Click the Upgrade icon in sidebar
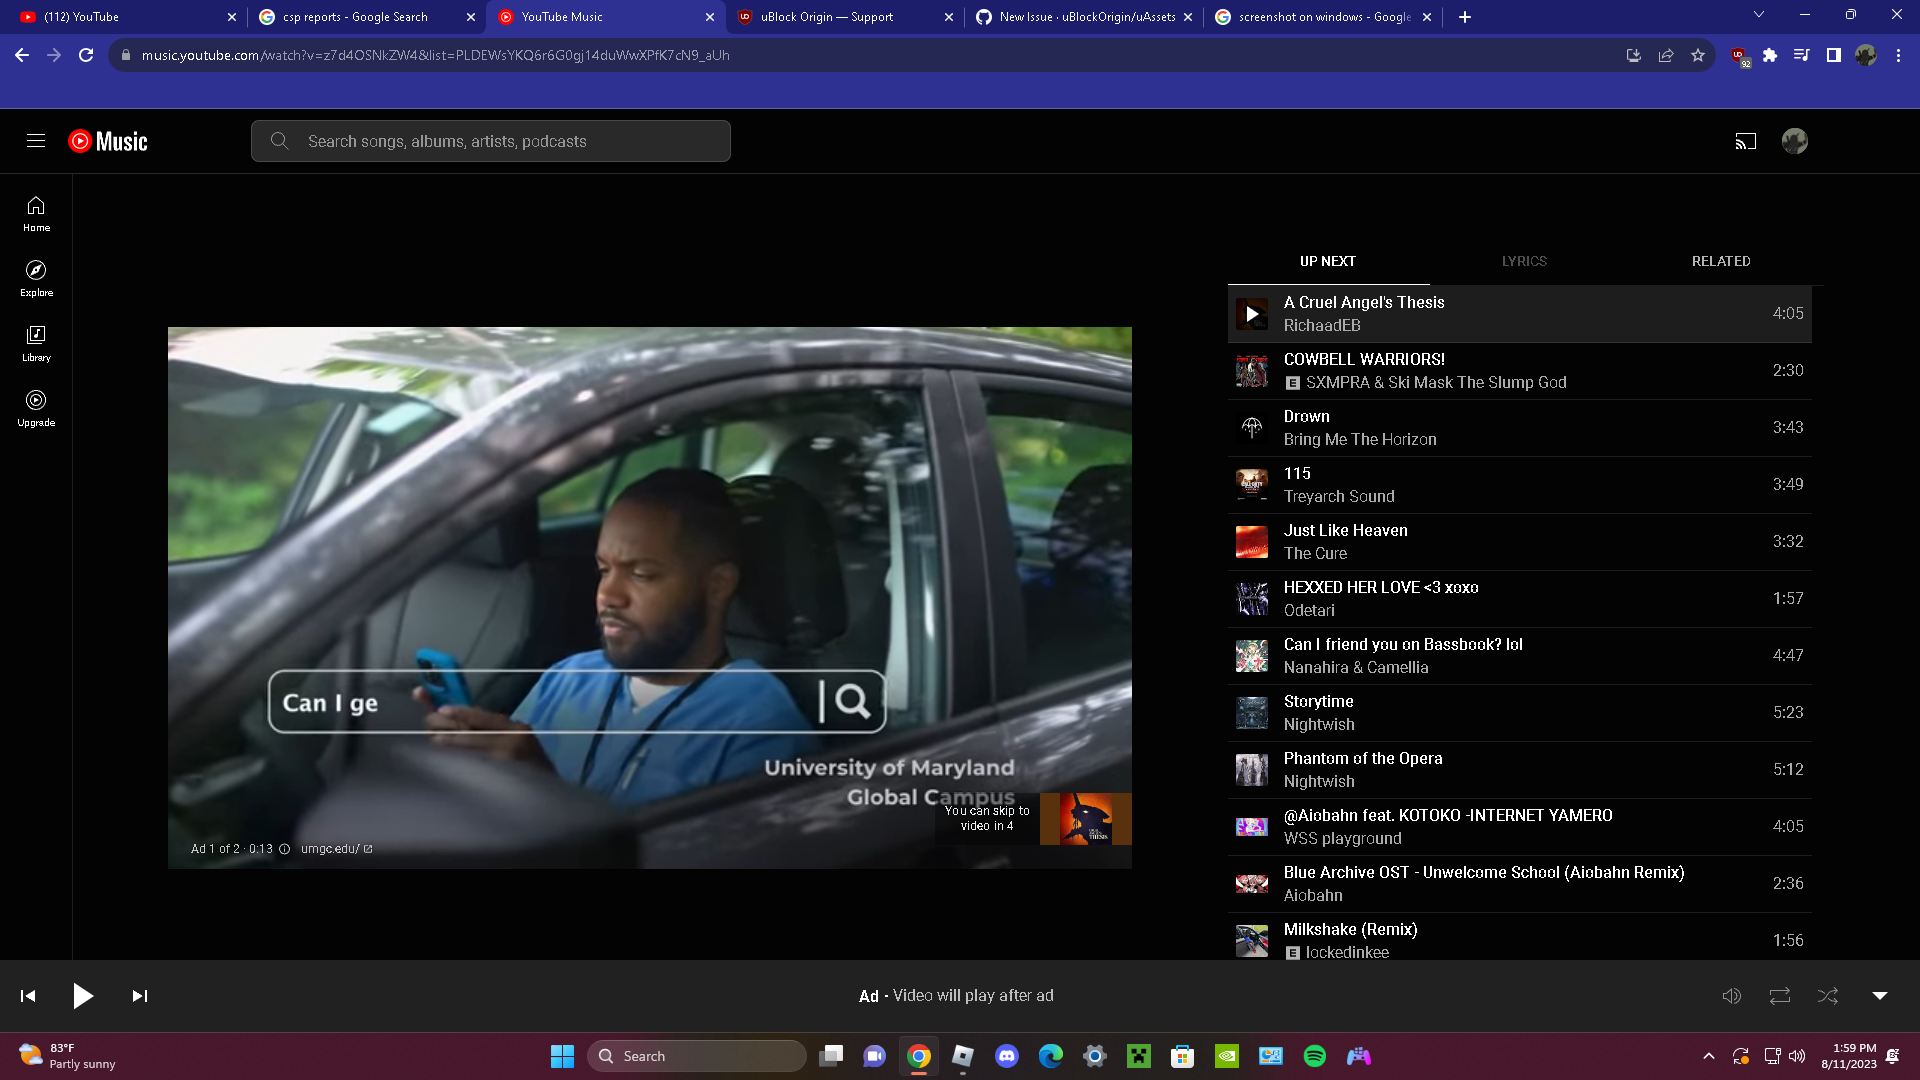1920x1080 pixels. [x=36, y=407]
